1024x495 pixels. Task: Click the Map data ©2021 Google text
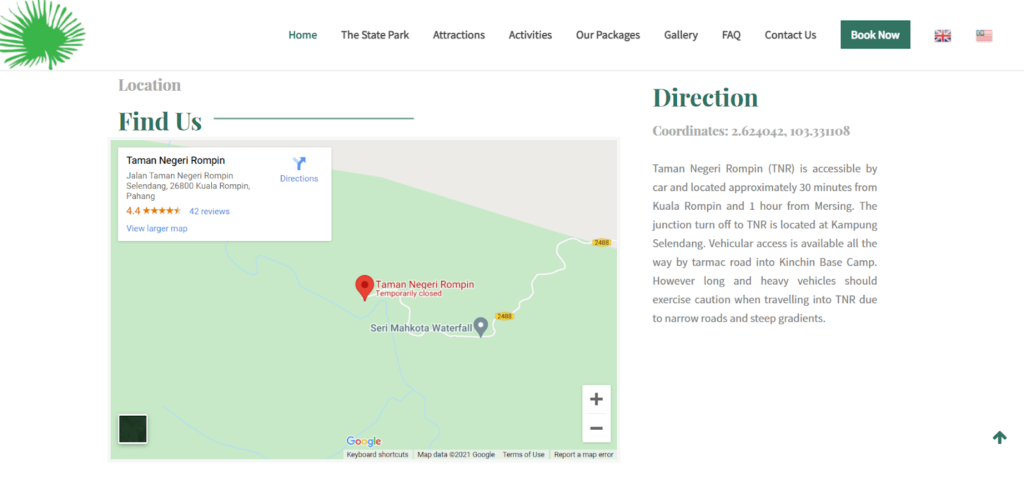[456, 455]
